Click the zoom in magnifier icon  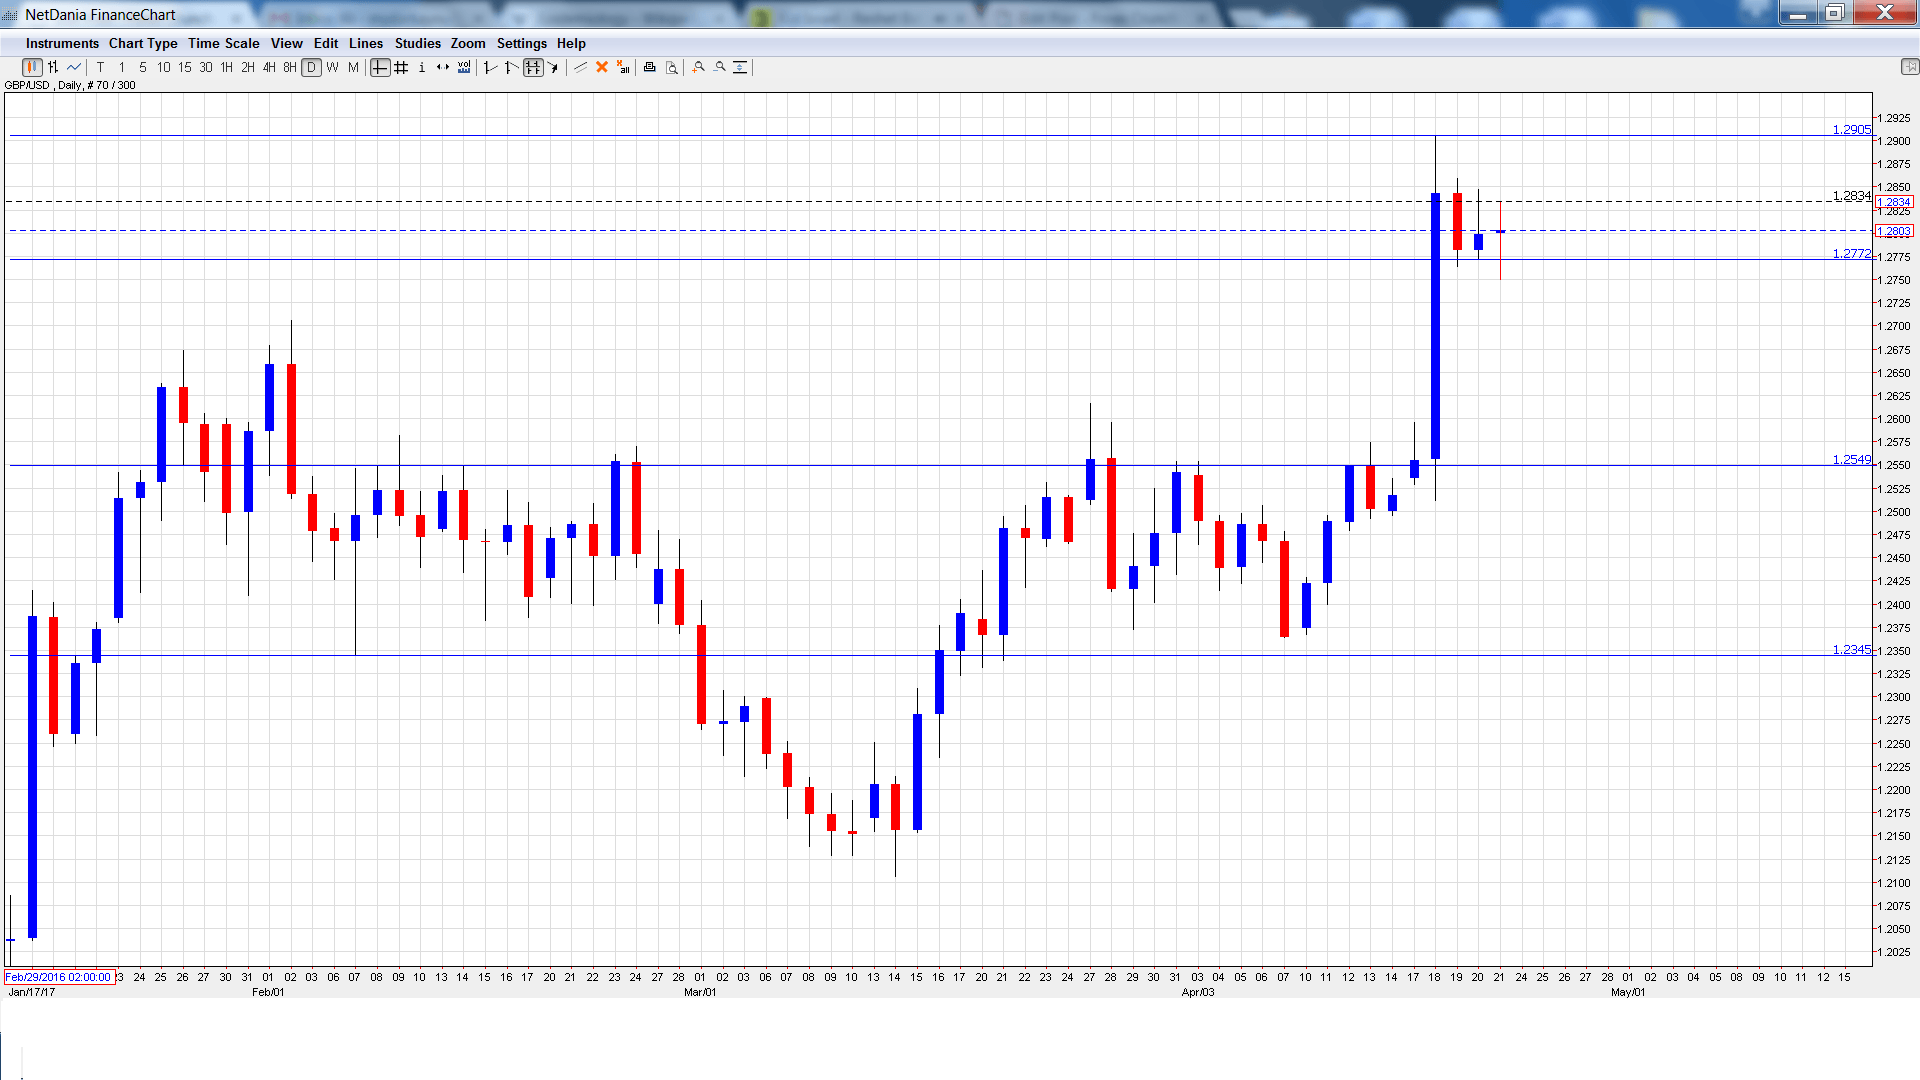(699, 67)
